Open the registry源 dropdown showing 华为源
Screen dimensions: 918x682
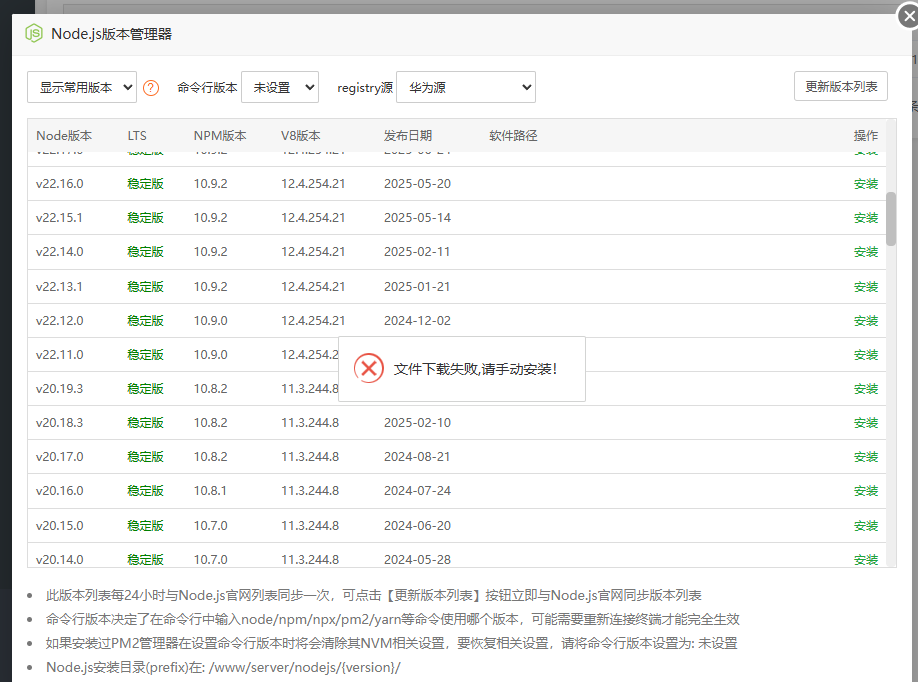(466, 87)
